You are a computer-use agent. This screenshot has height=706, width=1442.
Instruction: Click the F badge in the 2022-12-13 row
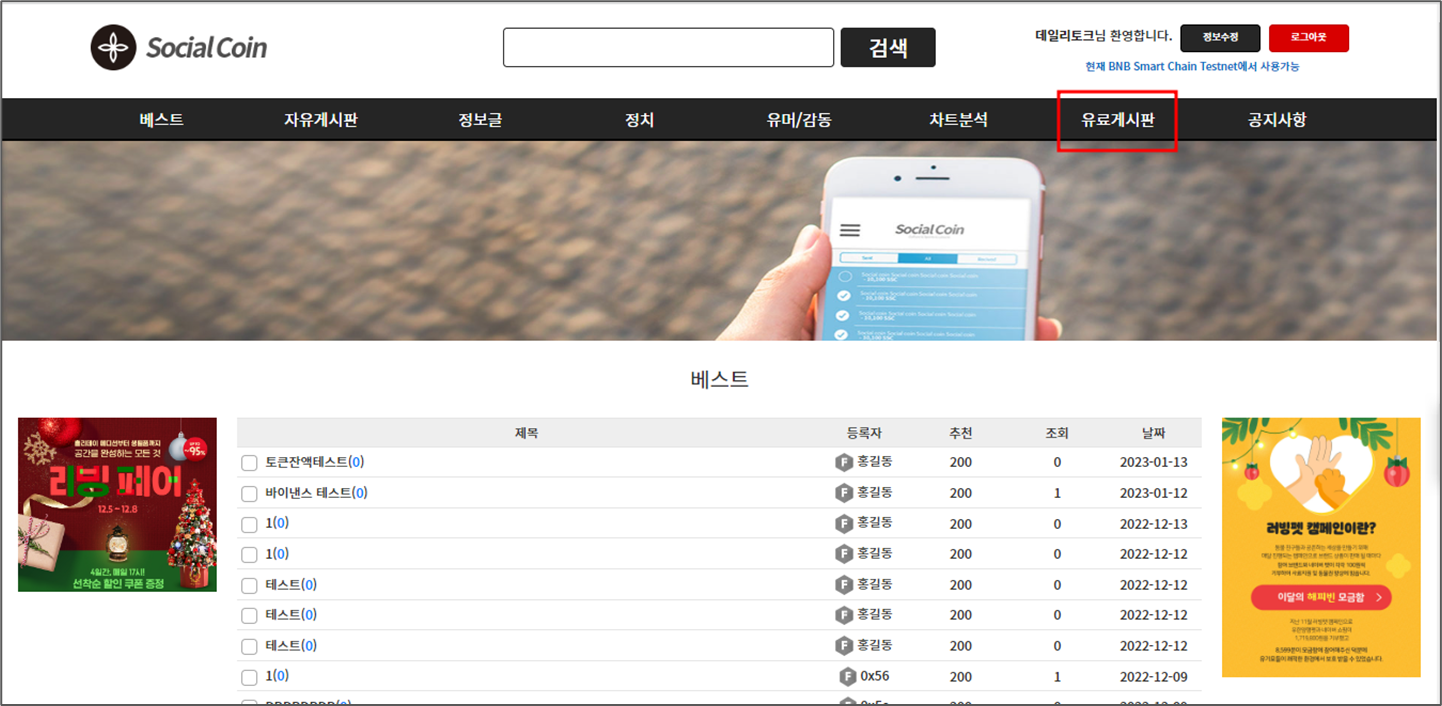[x=844, y=524]
